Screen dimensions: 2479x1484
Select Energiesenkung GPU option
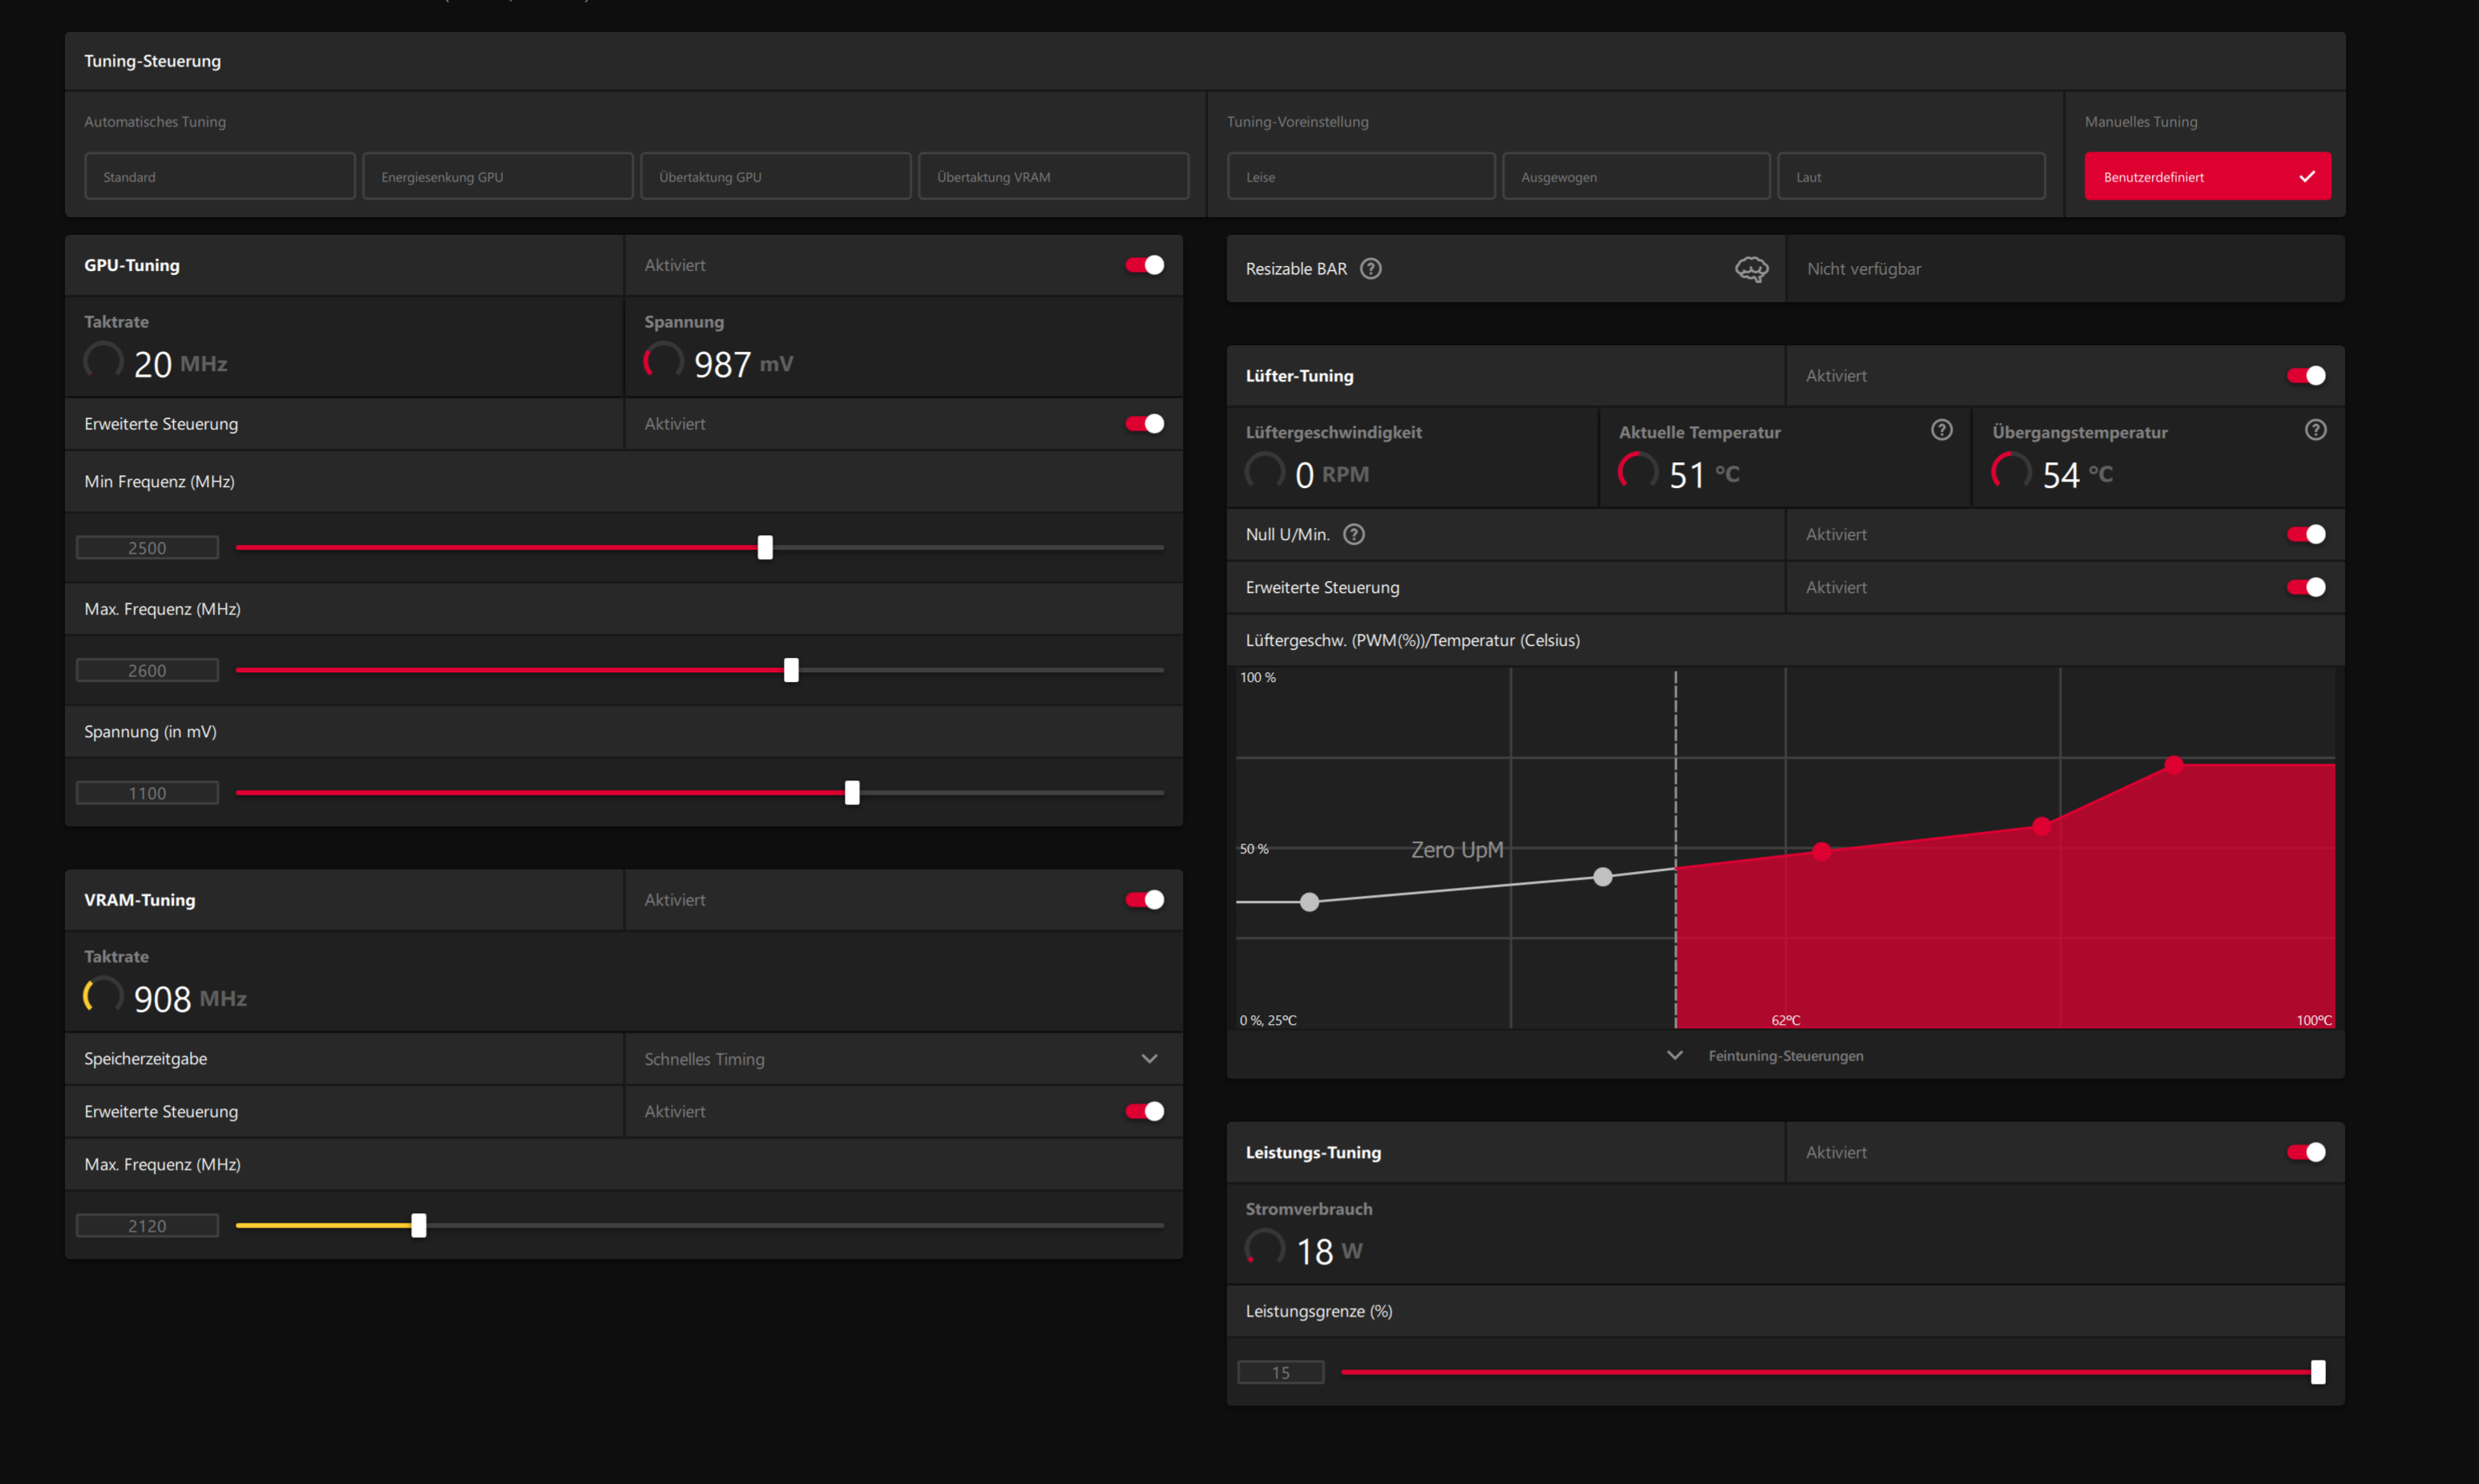coord(497,177)
